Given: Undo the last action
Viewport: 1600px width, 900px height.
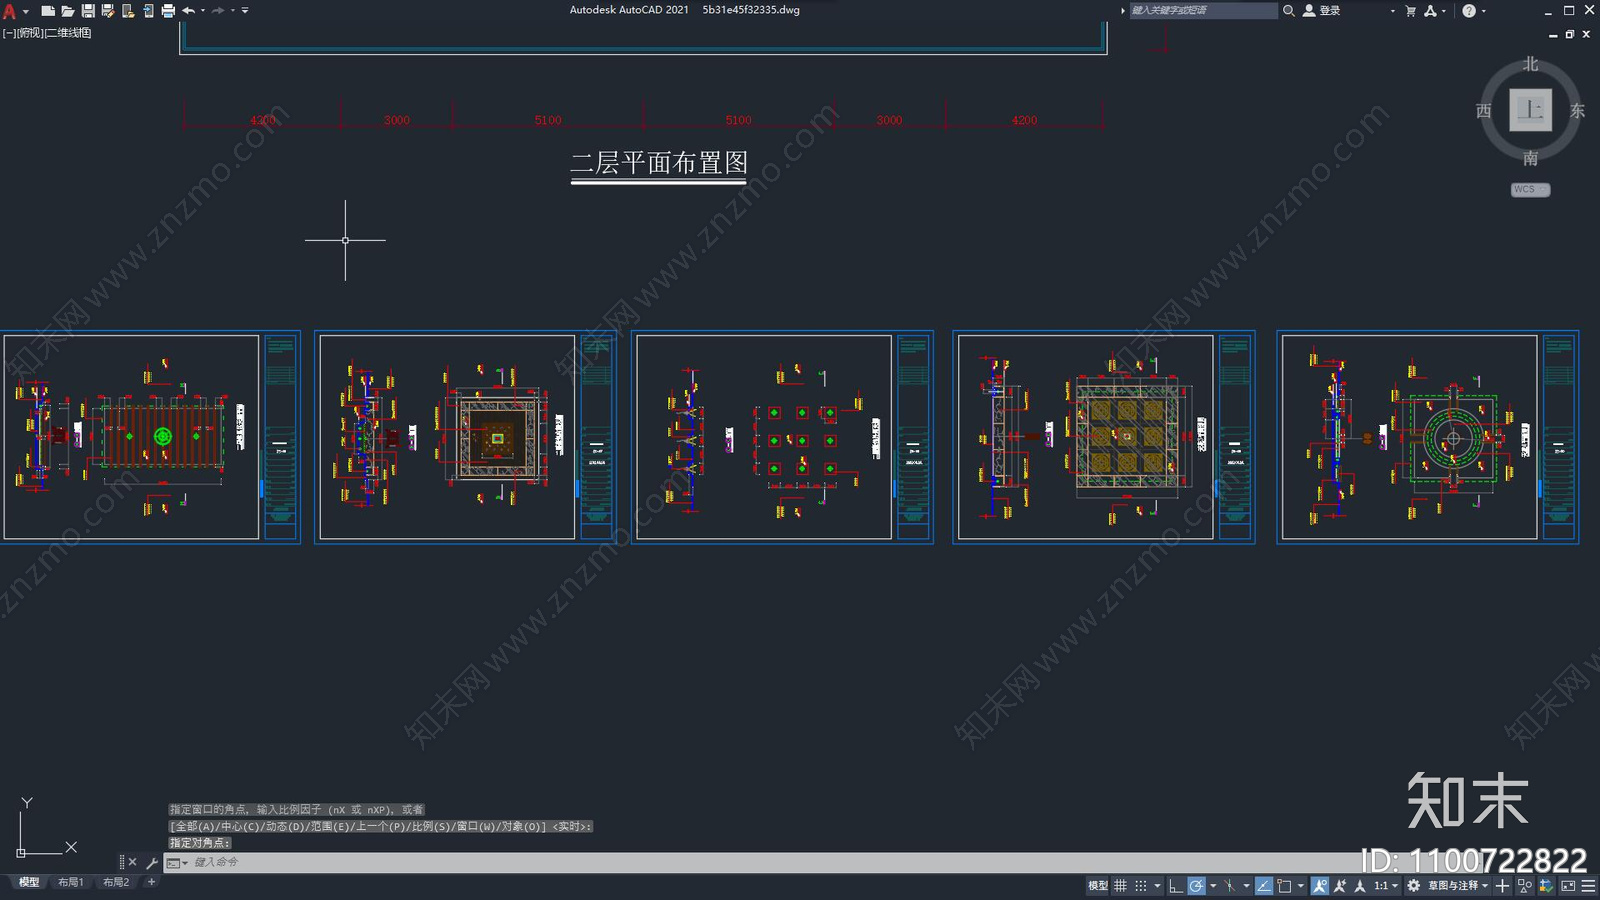Looking at the screenshot, I should pyautogui.click(x=188, y=11).
